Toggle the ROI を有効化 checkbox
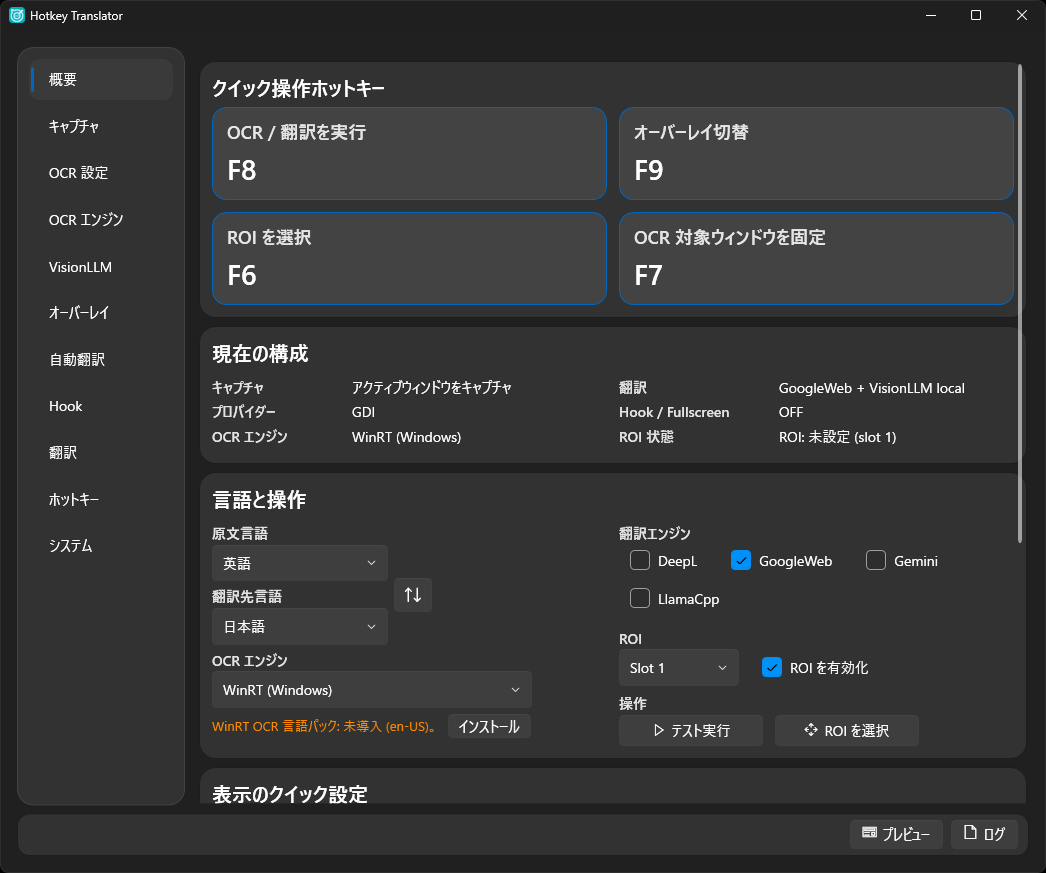 (772, 668)
